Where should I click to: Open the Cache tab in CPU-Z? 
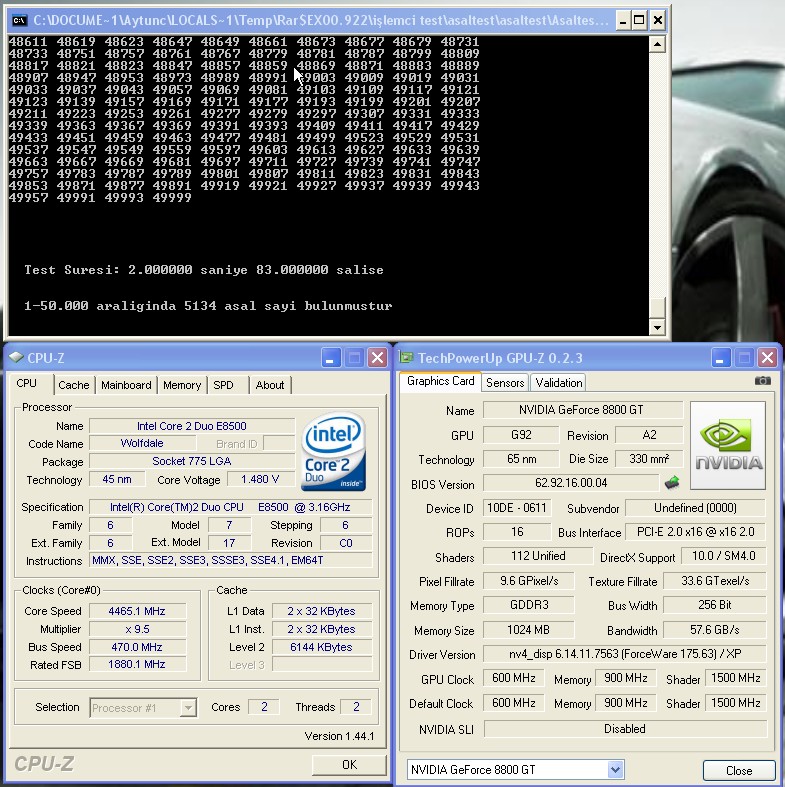click(x=74, y=385)
